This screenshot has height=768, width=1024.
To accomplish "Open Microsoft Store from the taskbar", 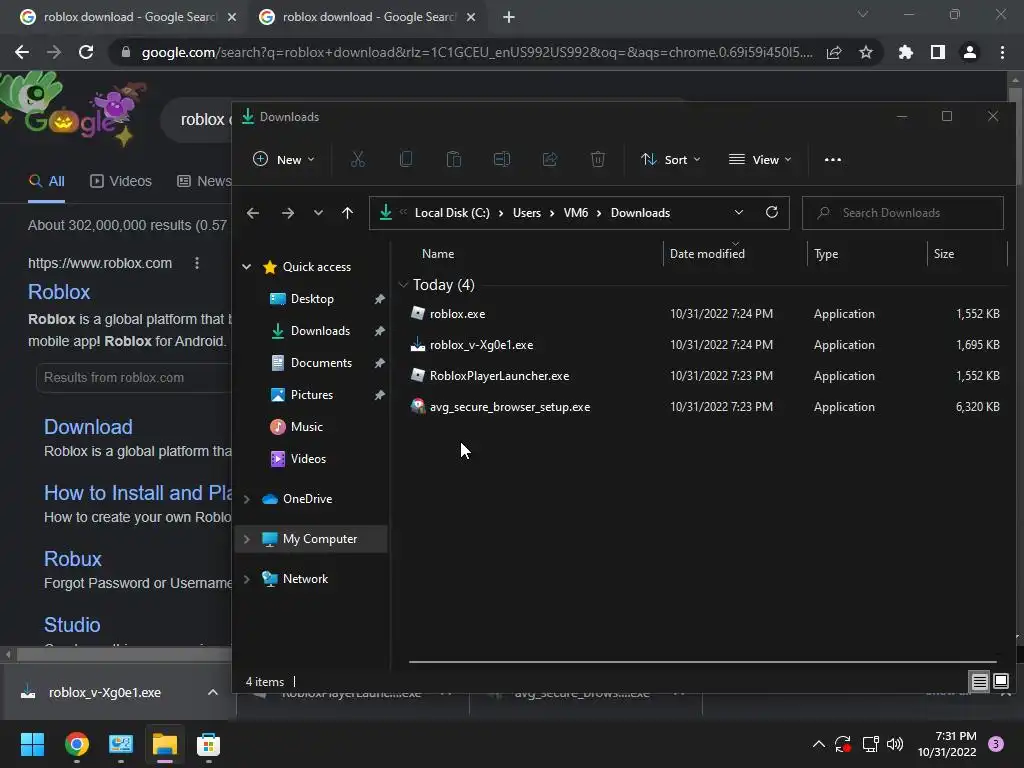I will pos(208,744).
